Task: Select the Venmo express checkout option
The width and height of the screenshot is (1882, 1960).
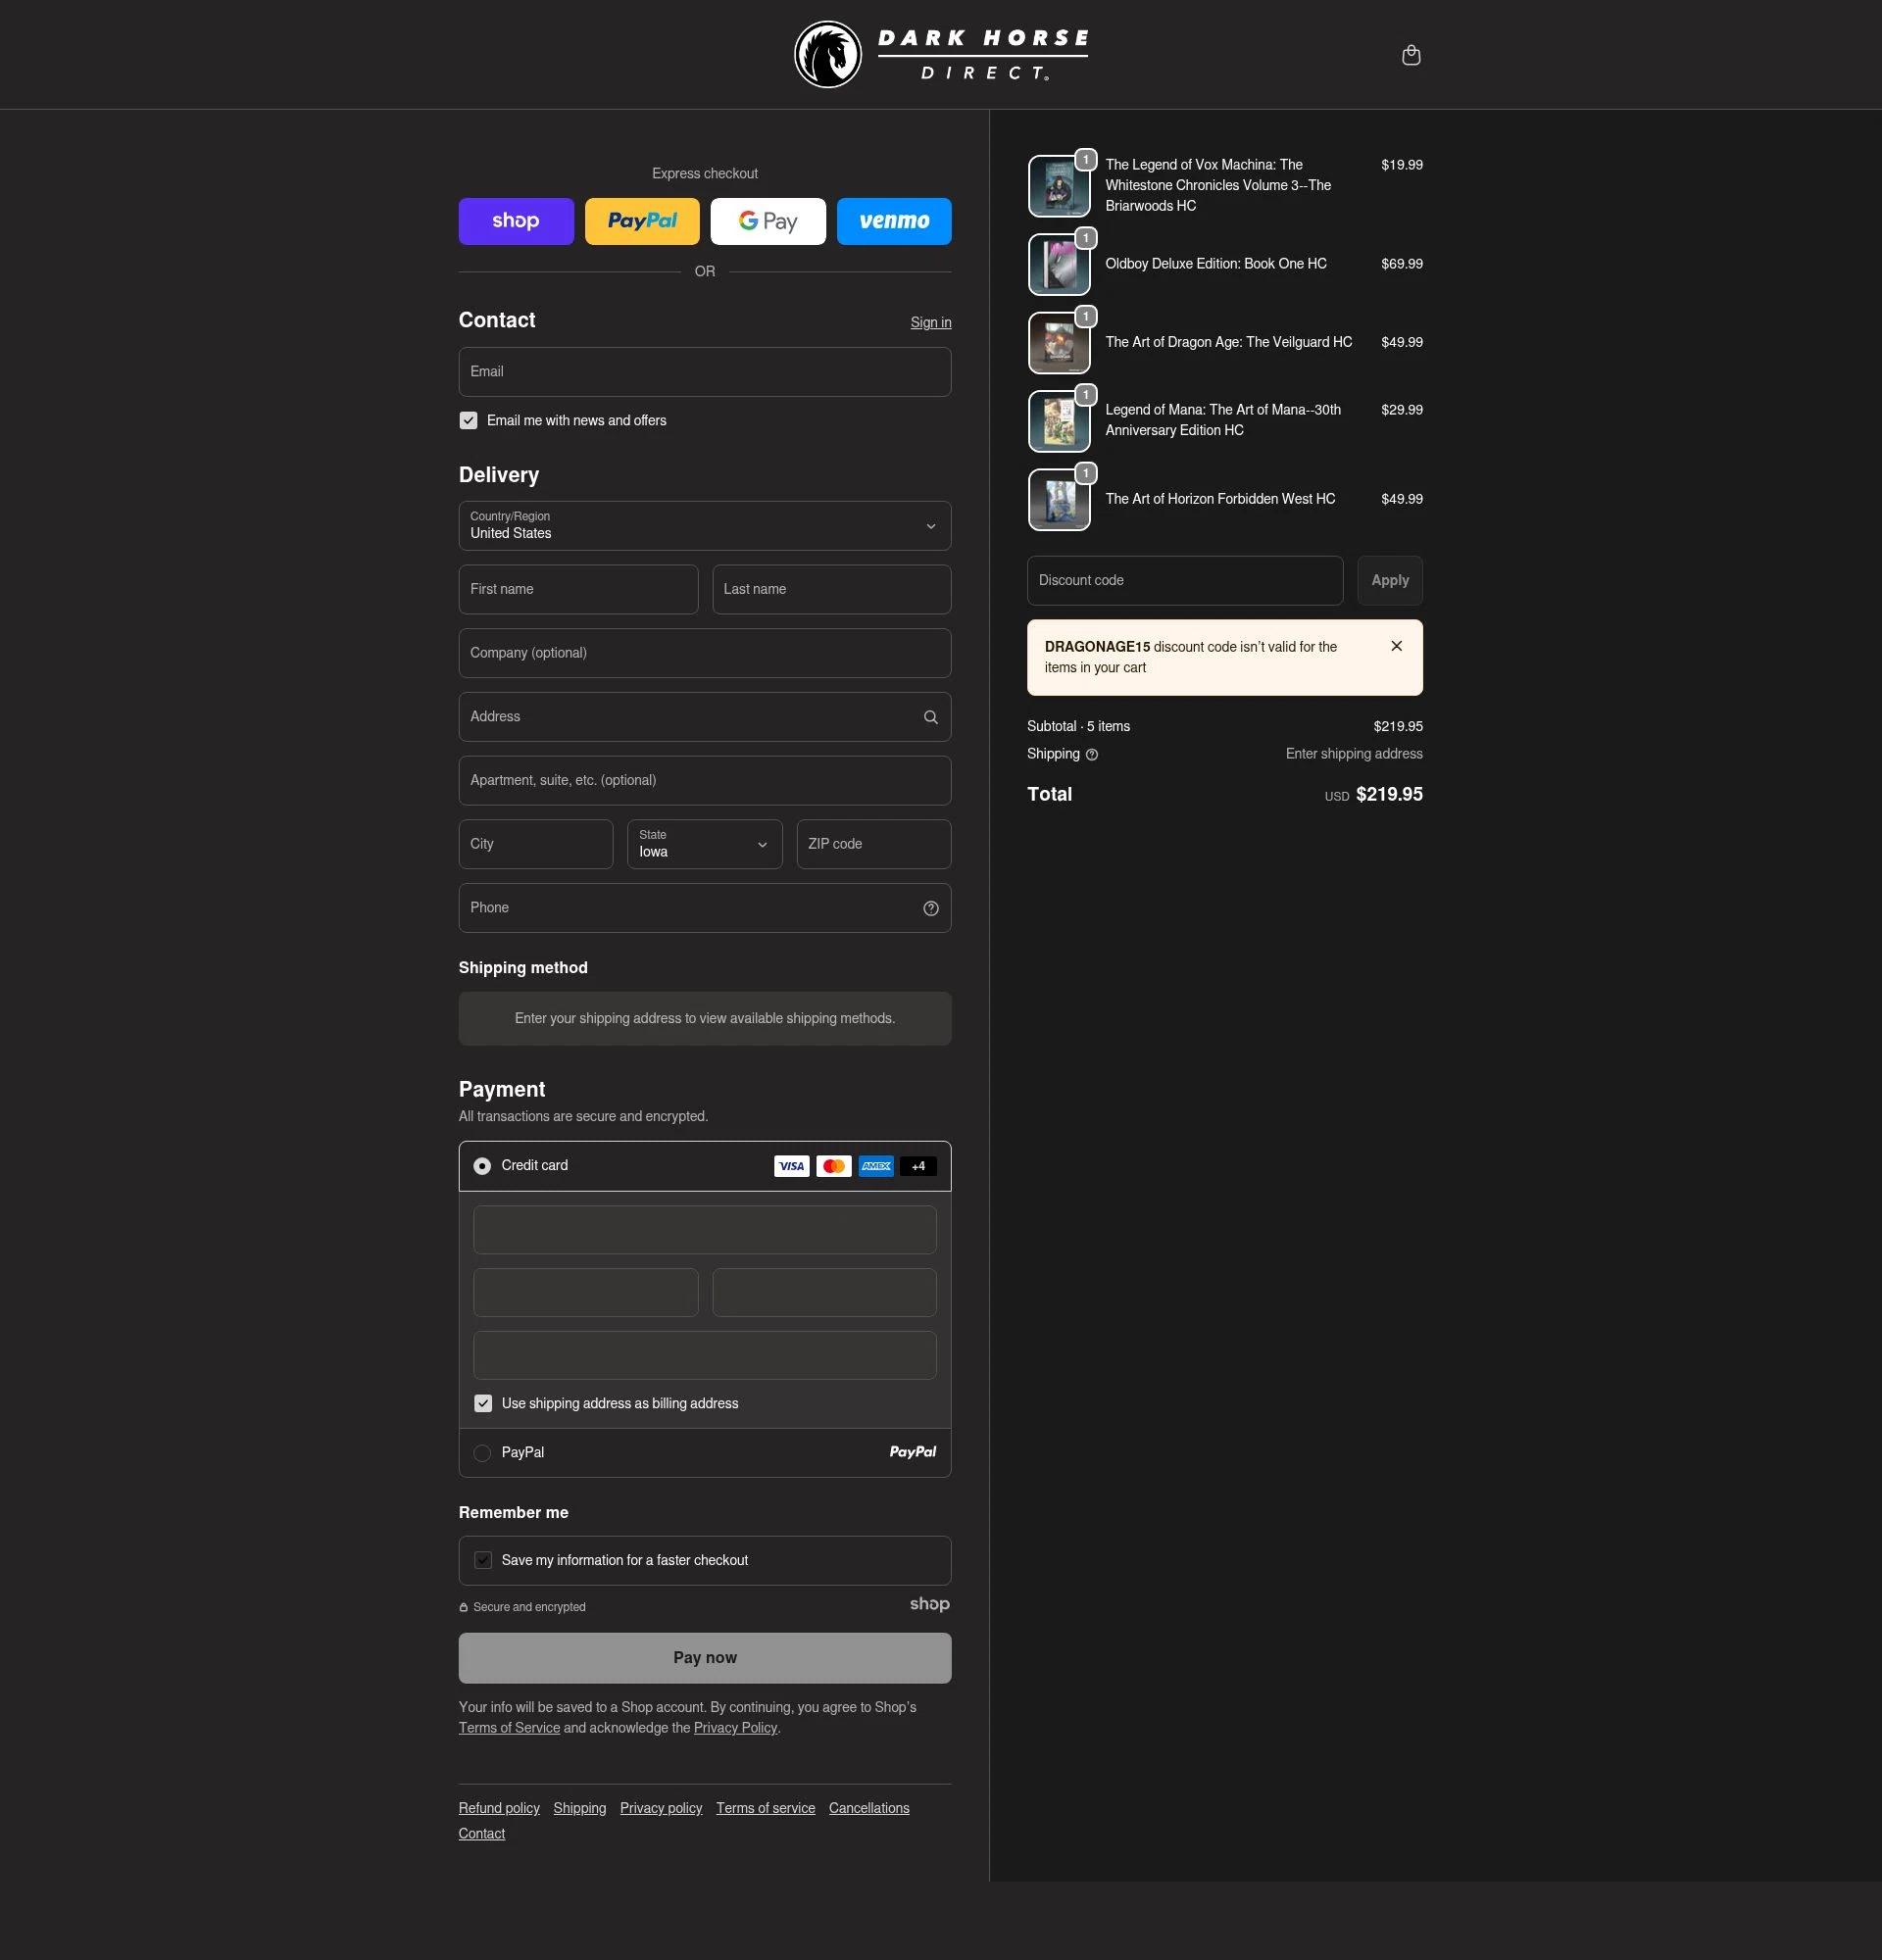Action: pos(893,221)
